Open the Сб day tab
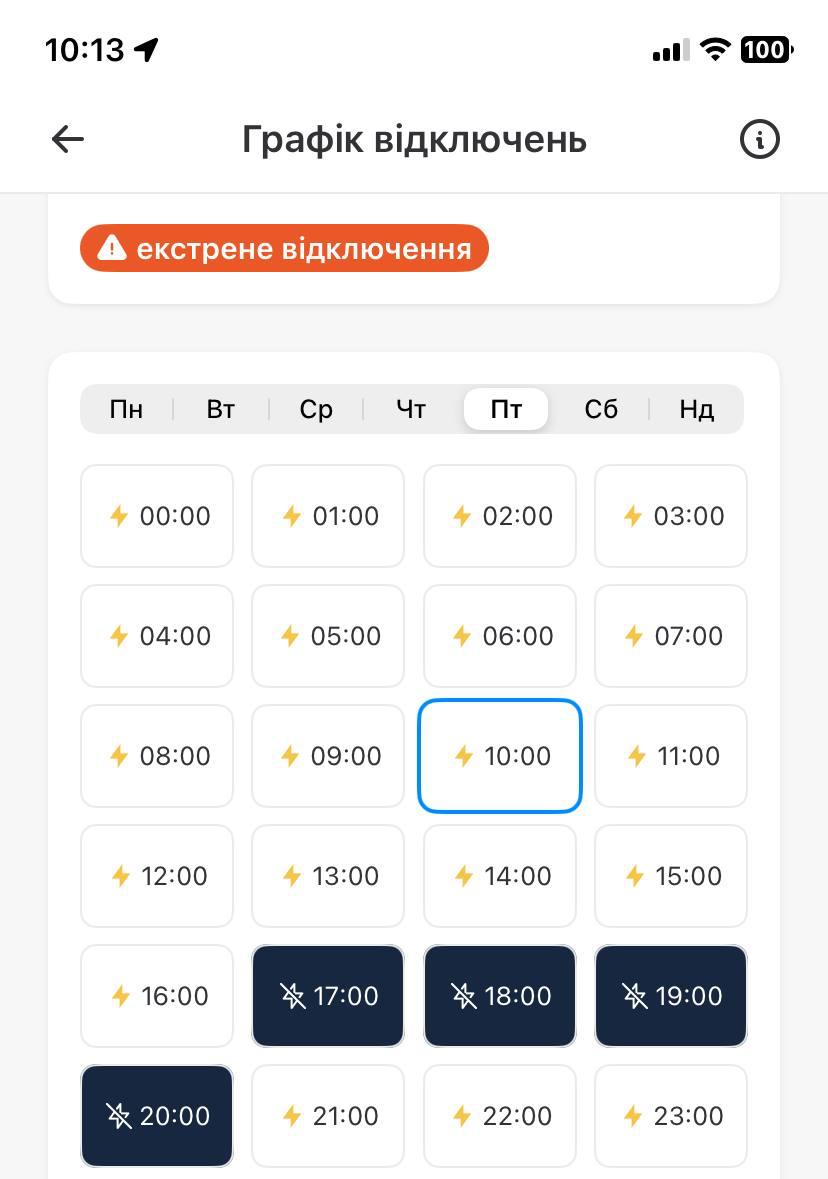Screen dimensions: 828x1179 click(601, 409)
